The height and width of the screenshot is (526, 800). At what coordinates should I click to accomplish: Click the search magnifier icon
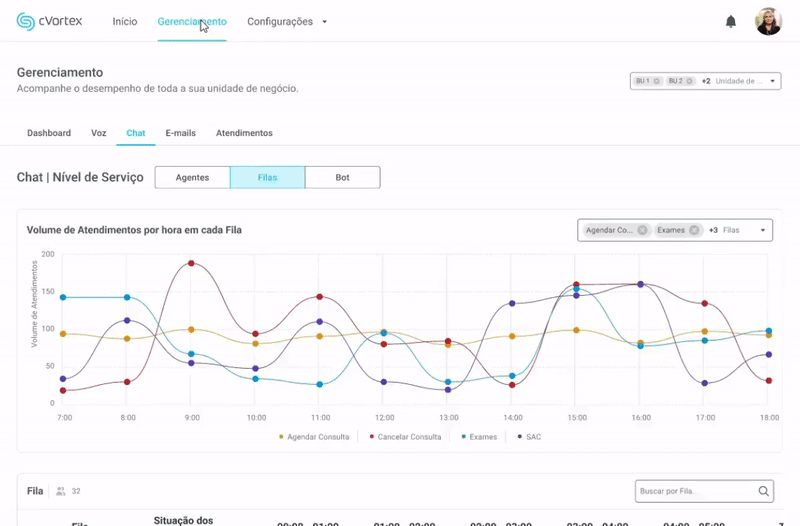(x=764, y=491)
